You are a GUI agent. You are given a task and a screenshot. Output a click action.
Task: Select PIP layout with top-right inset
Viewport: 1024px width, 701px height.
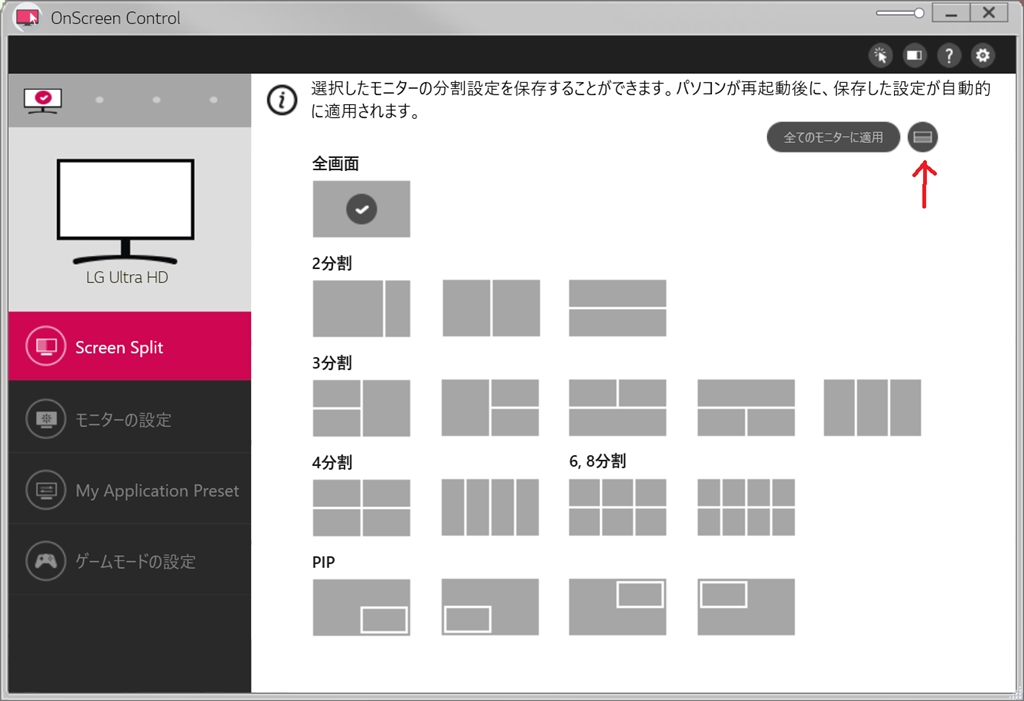[617, 607]
